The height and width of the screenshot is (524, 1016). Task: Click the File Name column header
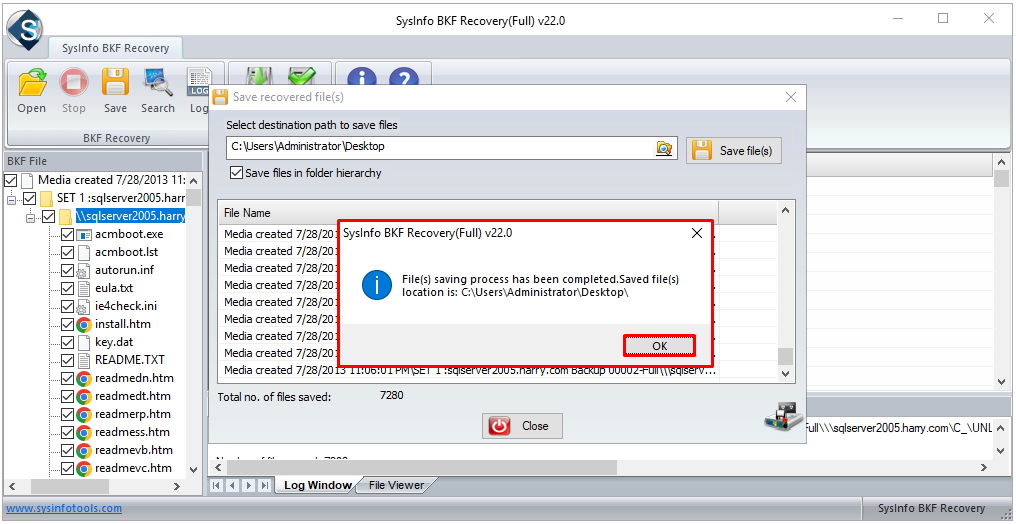pyautogui.click(x=467, y=212)
